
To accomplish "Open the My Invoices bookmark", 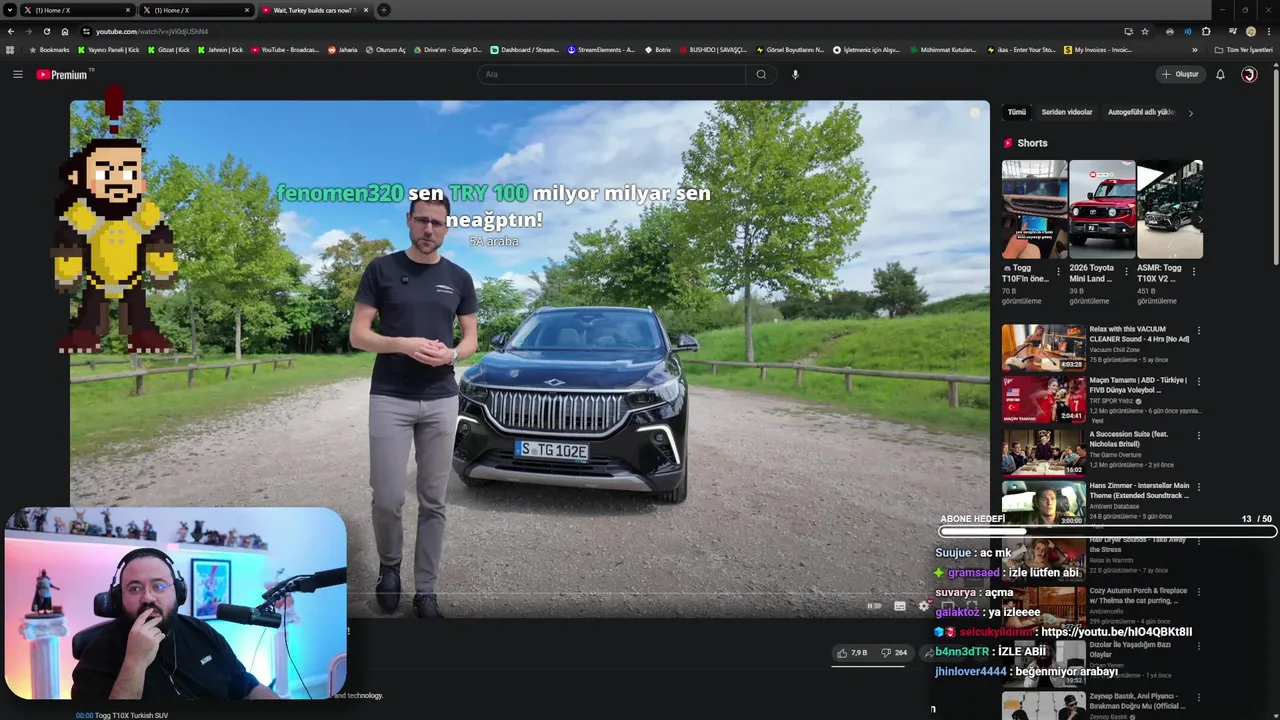I will (x=1098, y=49).
